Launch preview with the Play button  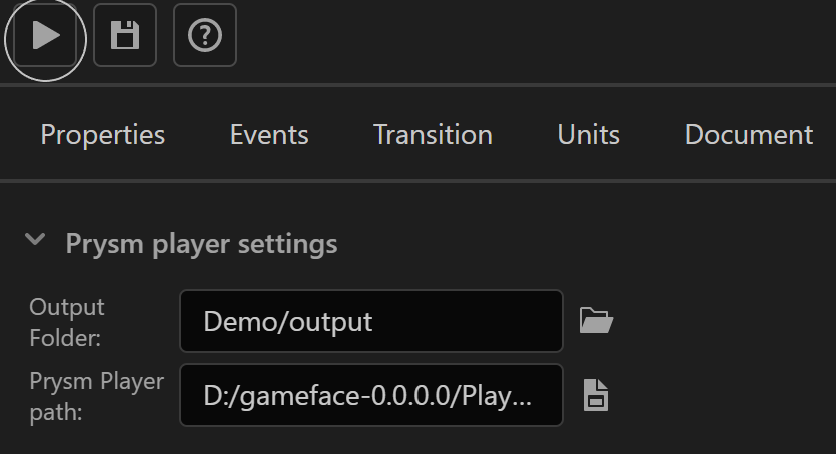click(x=45, y=35)
